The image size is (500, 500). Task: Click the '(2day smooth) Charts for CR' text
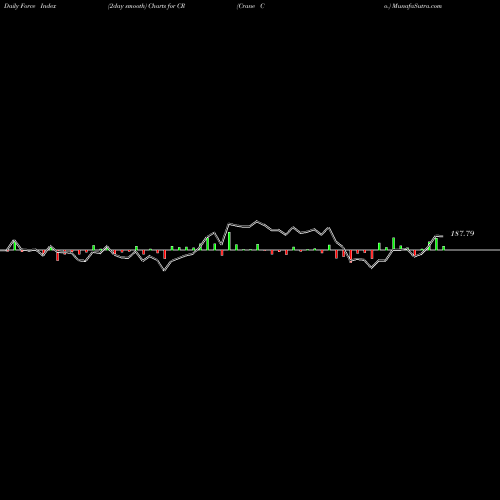pos(146,6)
